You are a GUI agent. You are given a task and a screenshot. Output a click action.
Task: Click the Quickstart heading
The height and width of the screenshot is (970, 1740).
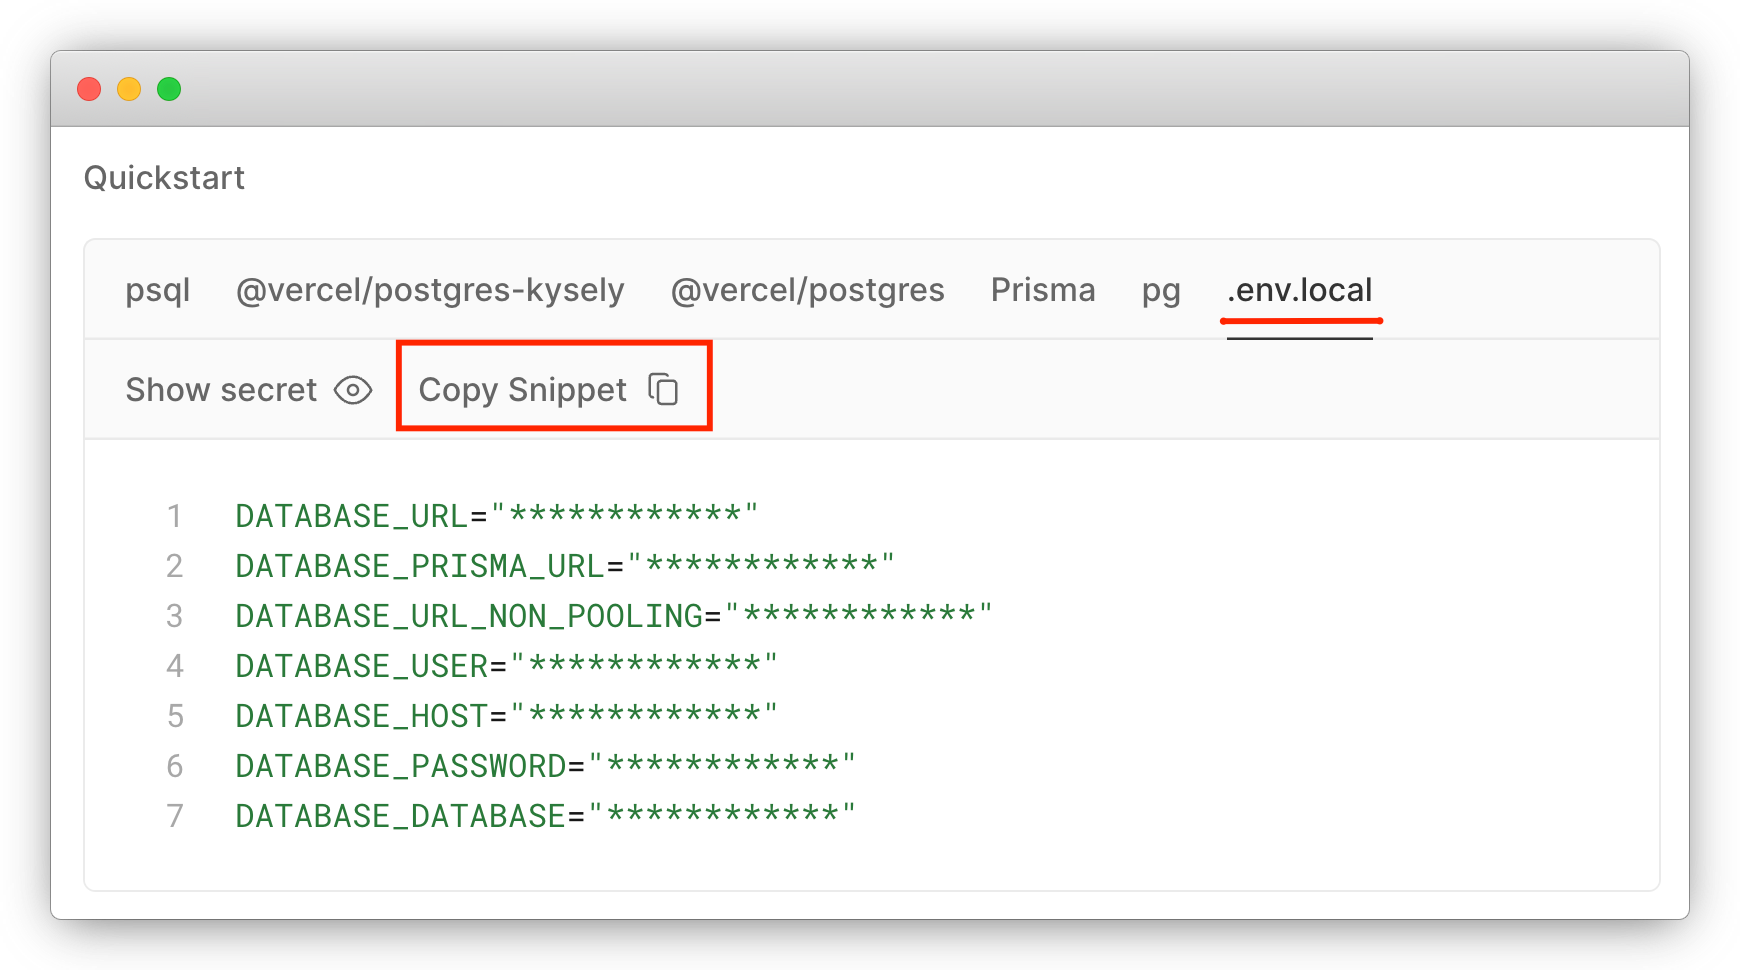(x=165, y=178)
